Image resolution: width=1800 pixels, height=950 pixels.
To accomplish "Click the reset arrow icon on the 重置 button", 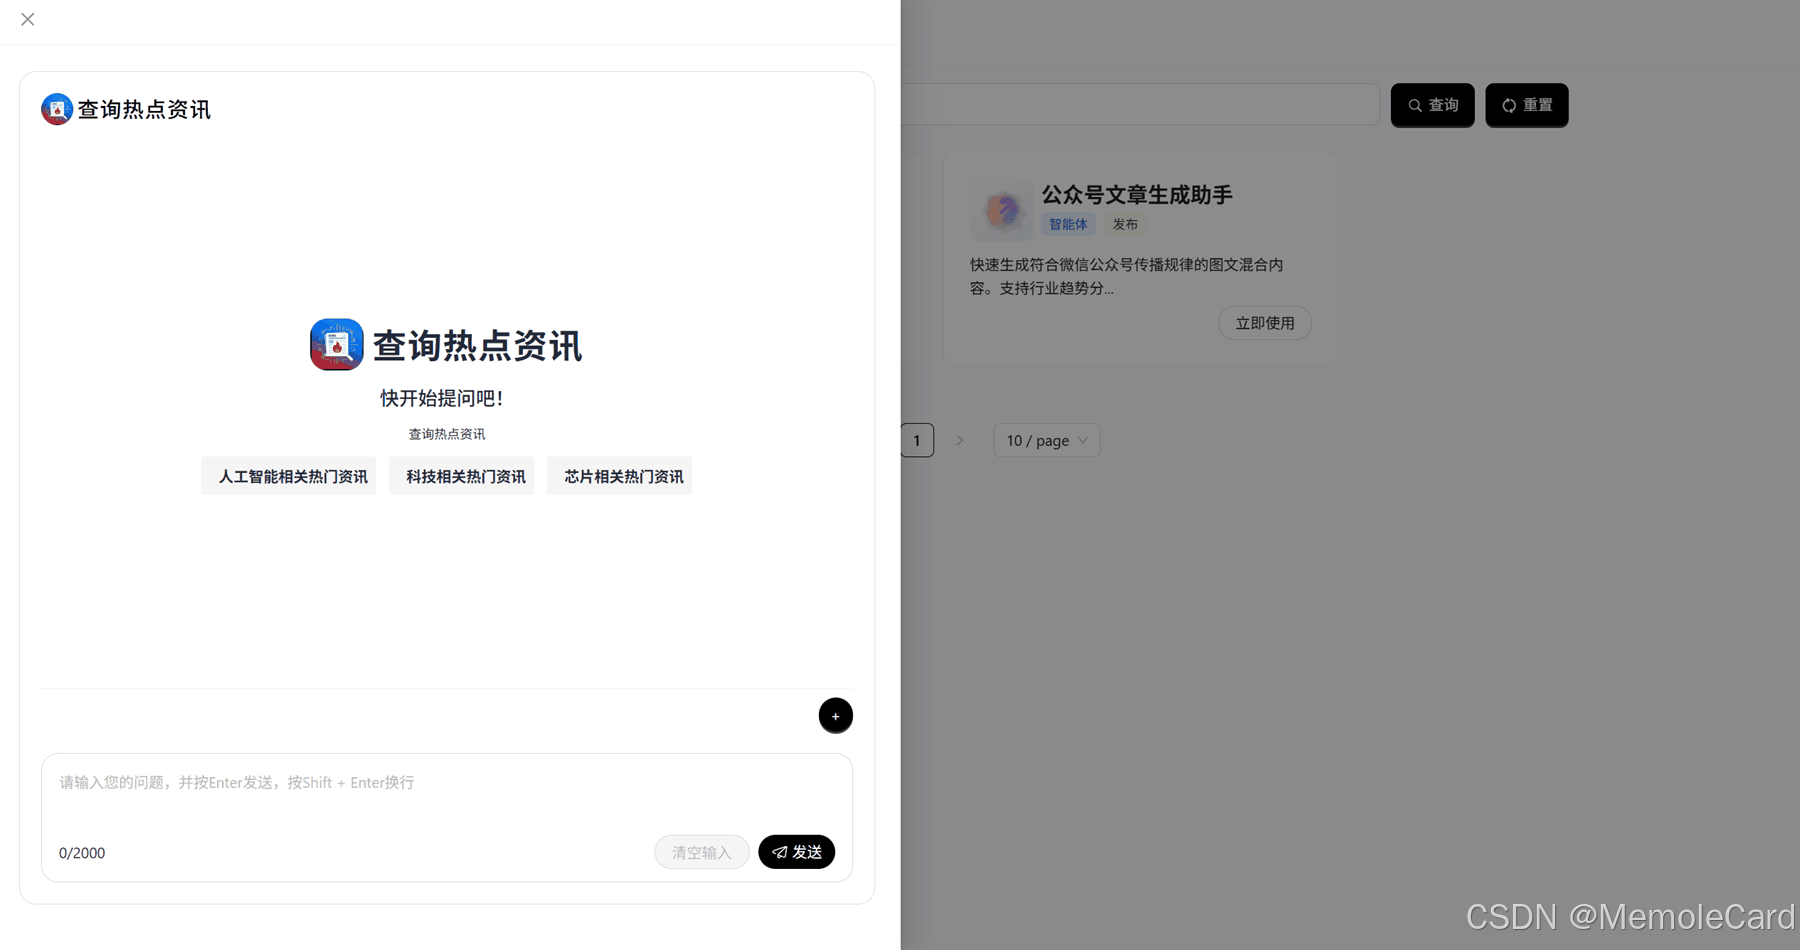I will point(1509,105).
